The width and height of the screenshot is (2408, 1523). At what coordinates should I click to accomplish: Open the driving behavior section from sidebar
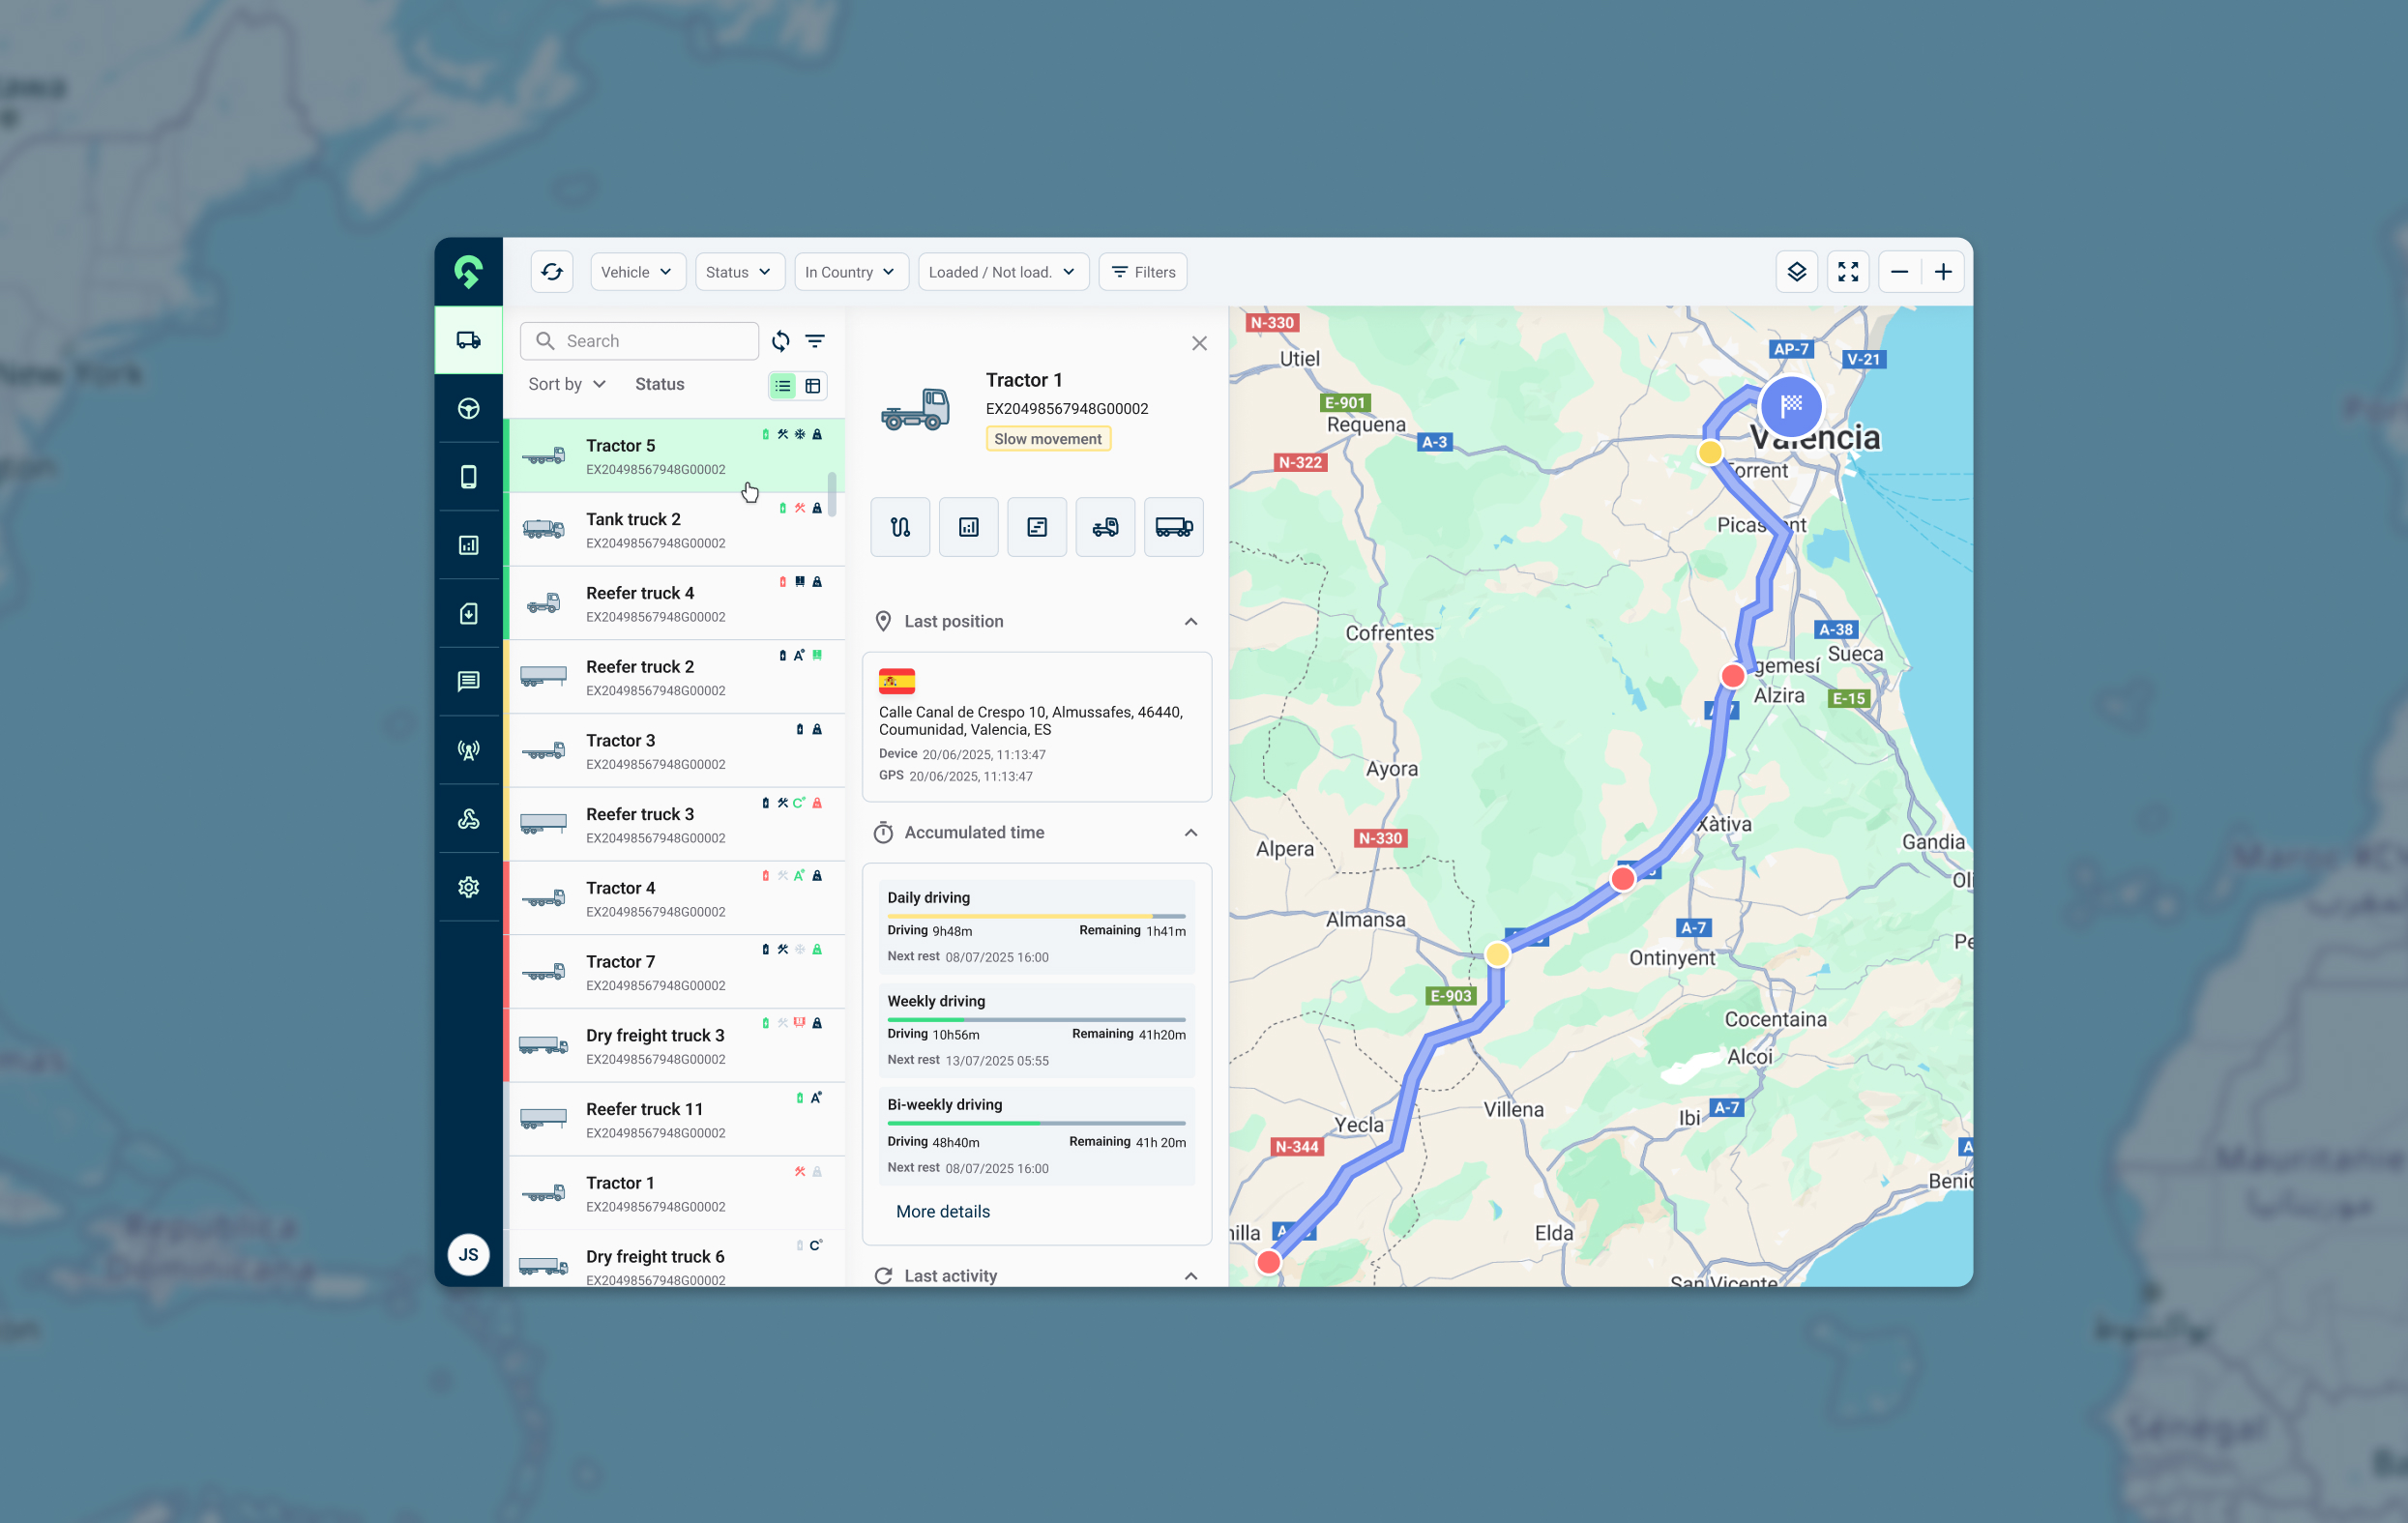click(x=468, y=408)
